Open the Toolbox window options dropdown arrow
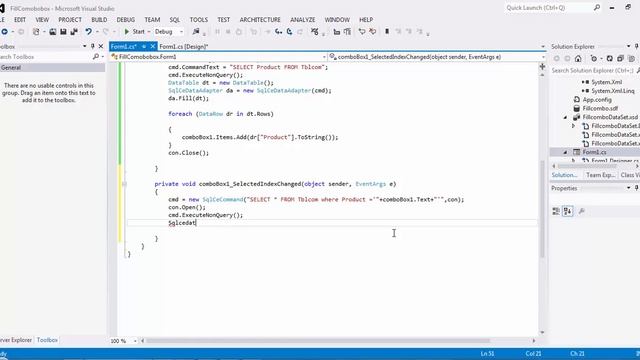Image resolution: width=640 pixels, height=360 pixels. pos(84,47)
